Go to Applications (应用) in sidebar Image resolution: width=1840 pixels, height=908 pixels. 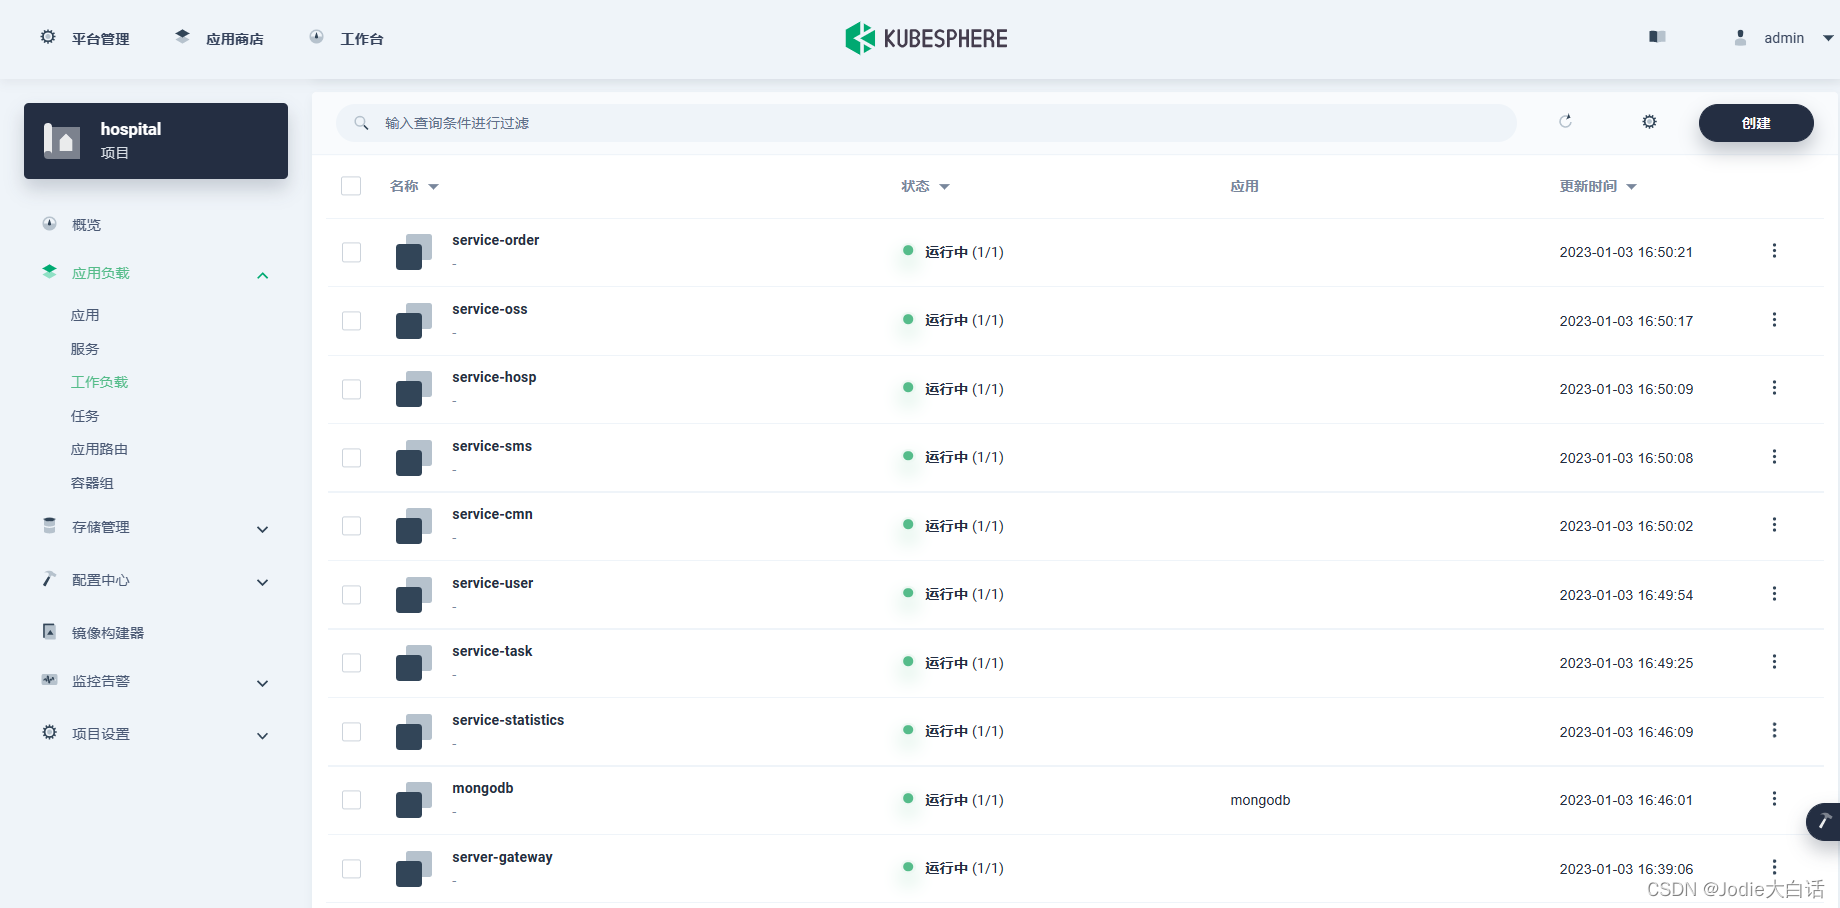(85, 315)
